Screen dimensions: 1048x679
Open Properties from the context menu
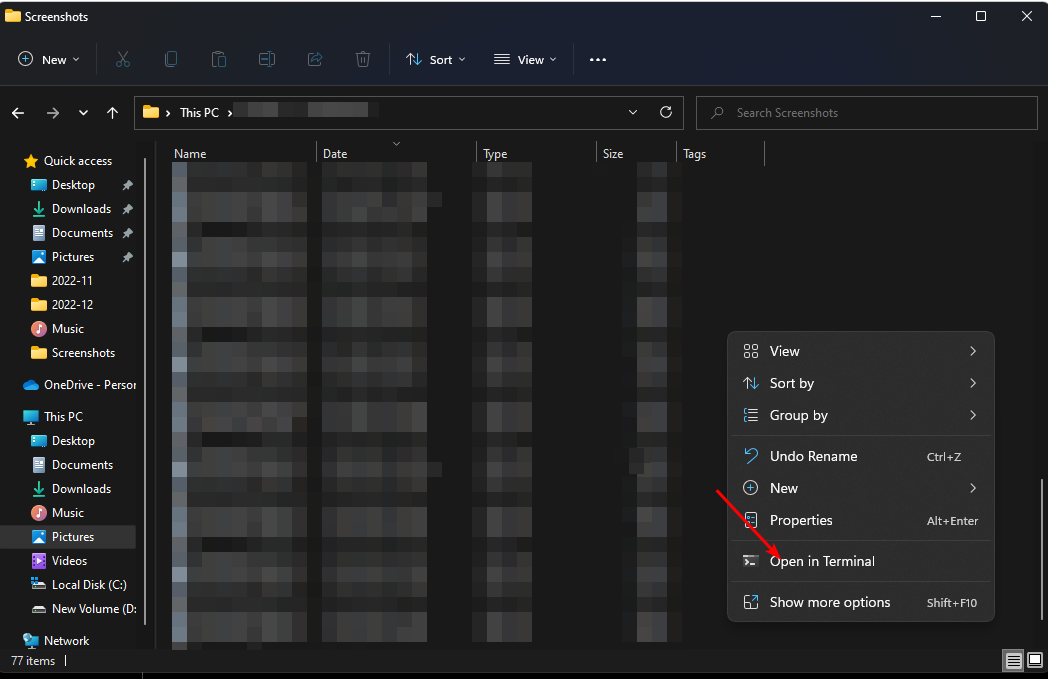point(800,520)
